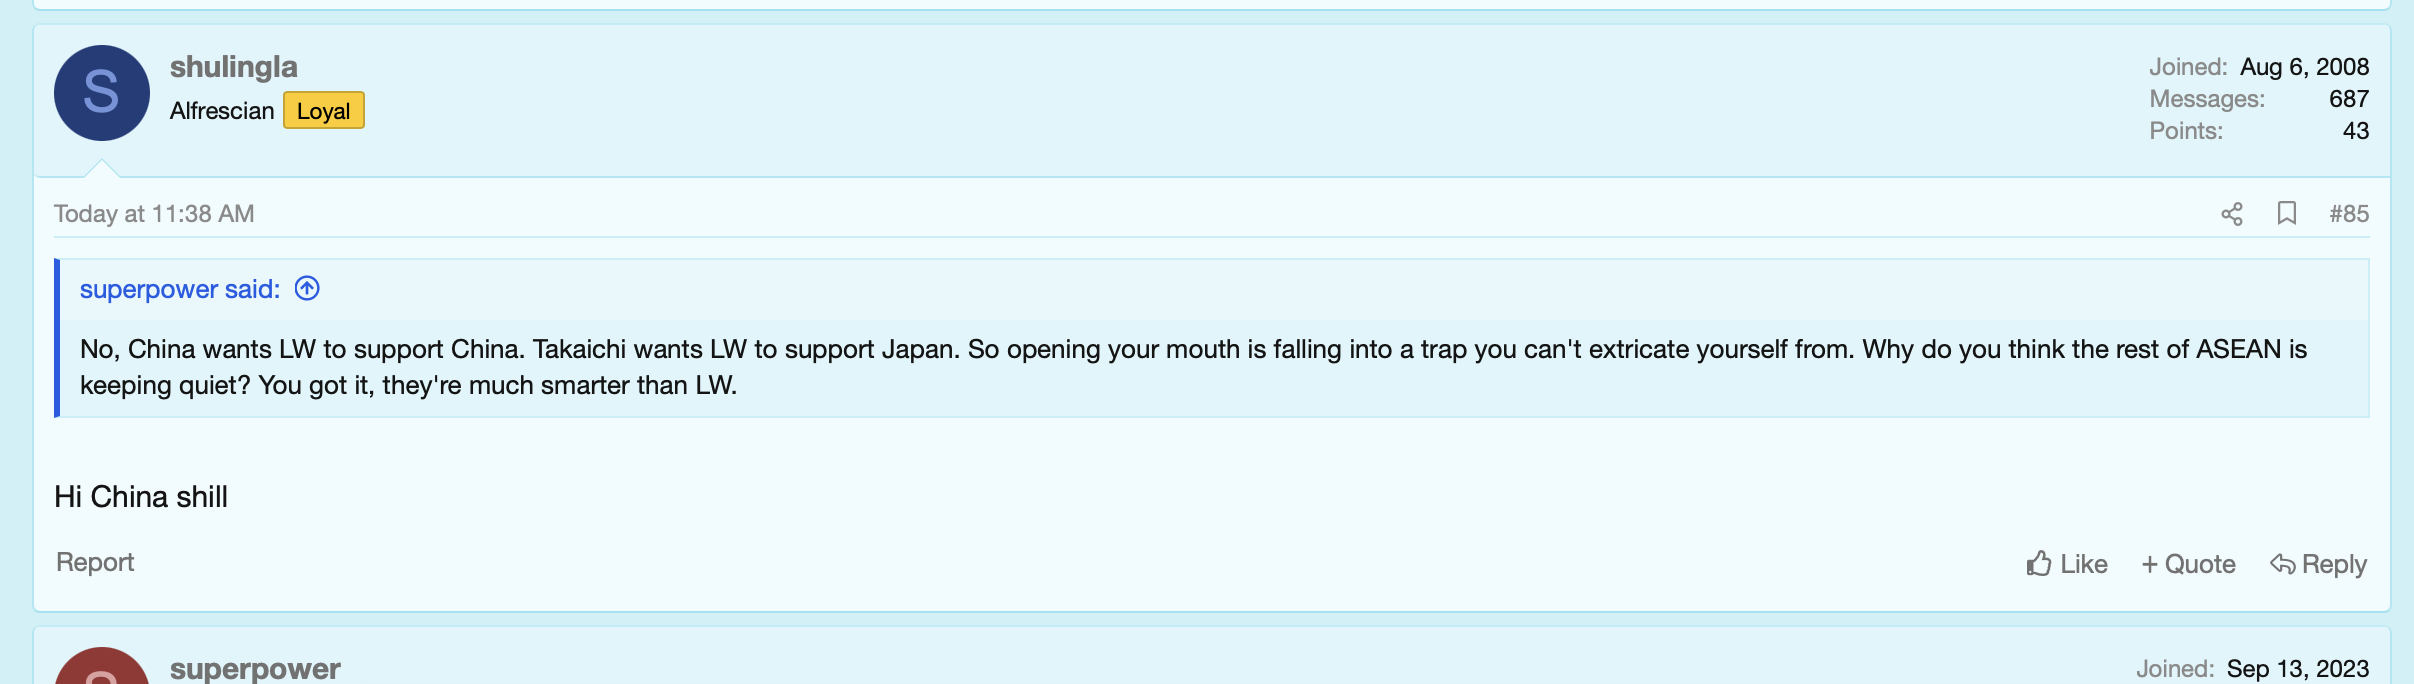Screen dimensions: 2414x684
Task: Click the plus icon beside Quote
Action: coord(2149,563)
